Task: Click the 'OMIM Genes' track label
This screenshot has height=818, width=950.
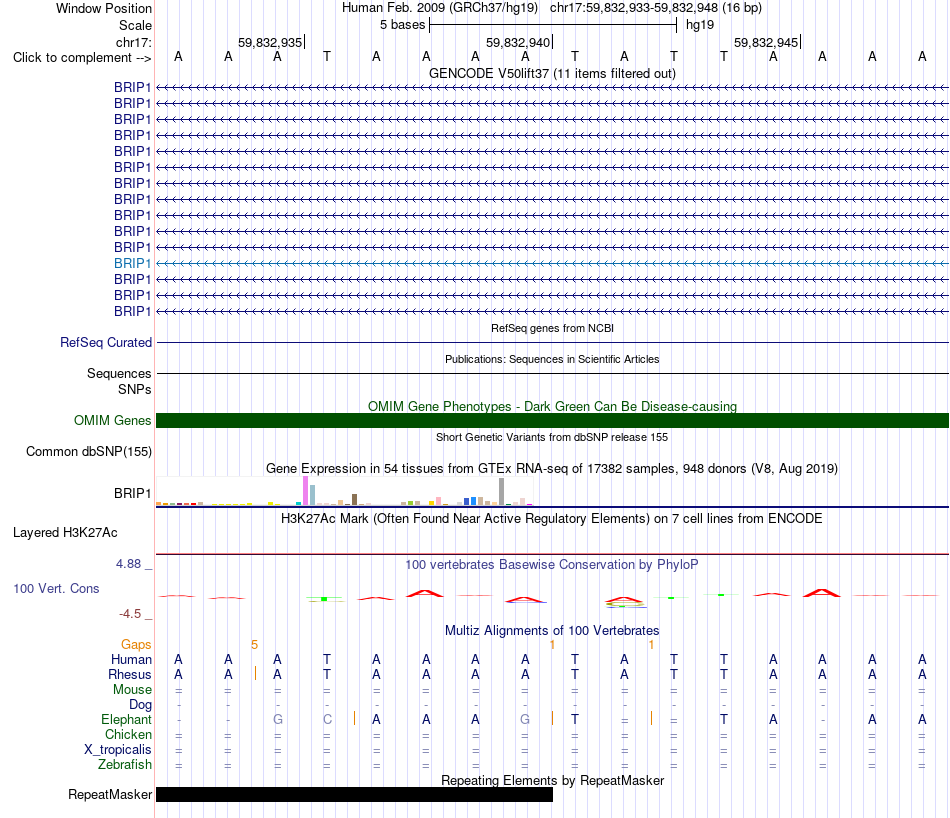Action: pyautogui.click(x=112, y=421)
